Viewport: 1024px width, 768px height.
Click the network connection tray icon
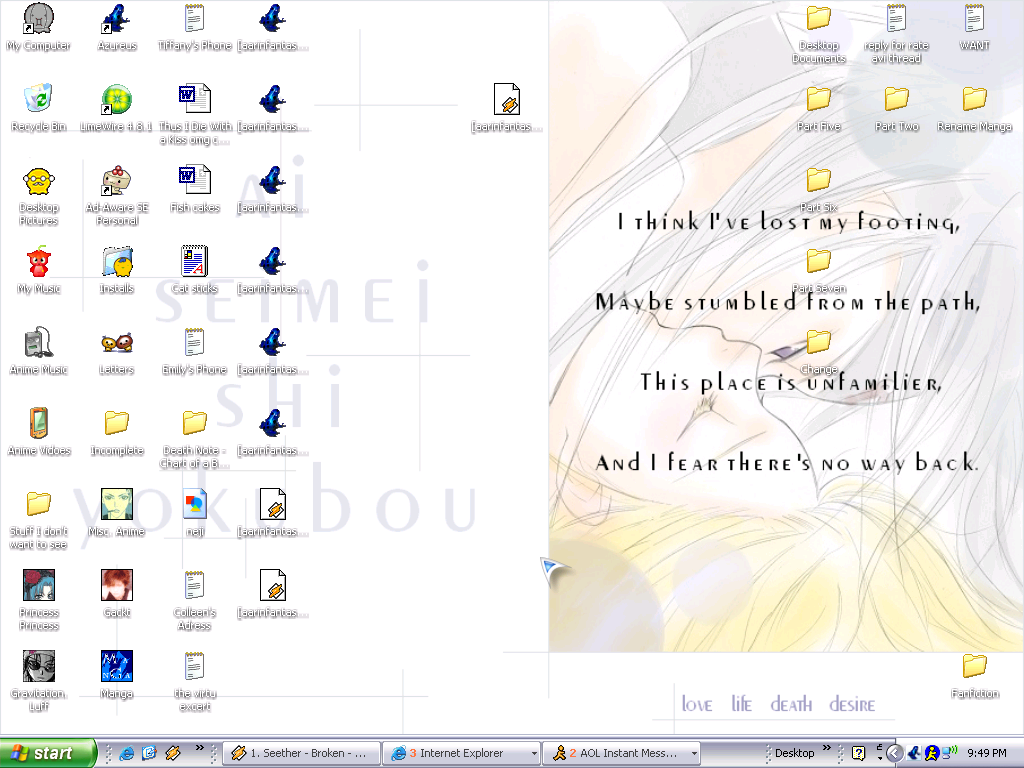(x=949, y=753)
